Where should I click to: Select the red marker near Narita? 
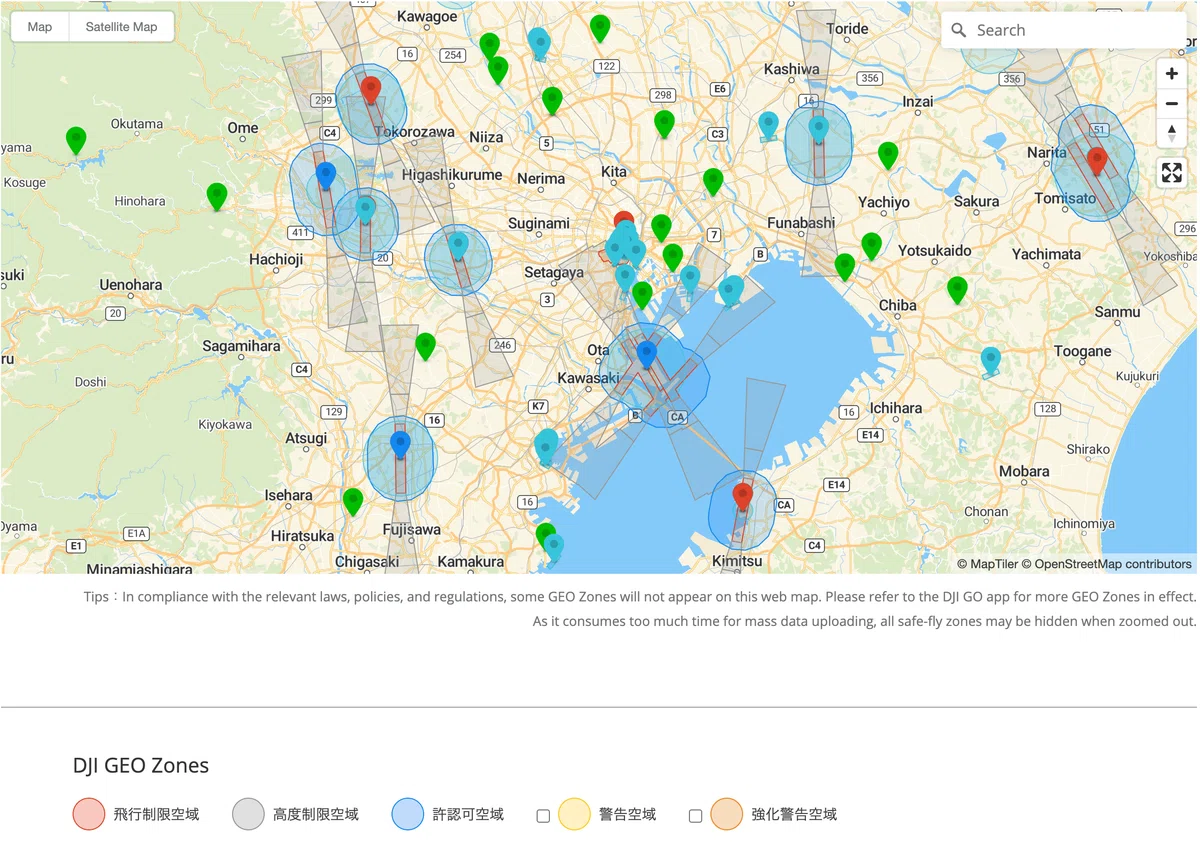point(1097,160)
